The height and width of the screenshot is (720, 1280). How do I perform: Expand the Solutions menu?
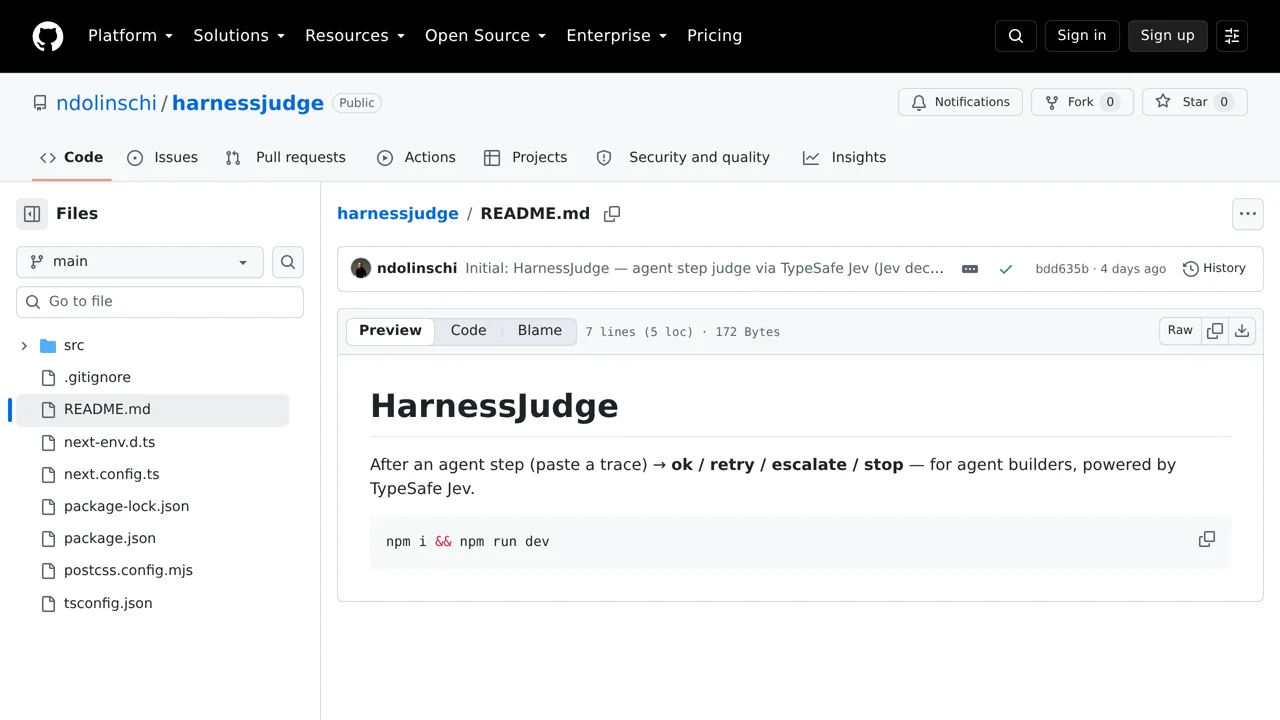[239, 36]
